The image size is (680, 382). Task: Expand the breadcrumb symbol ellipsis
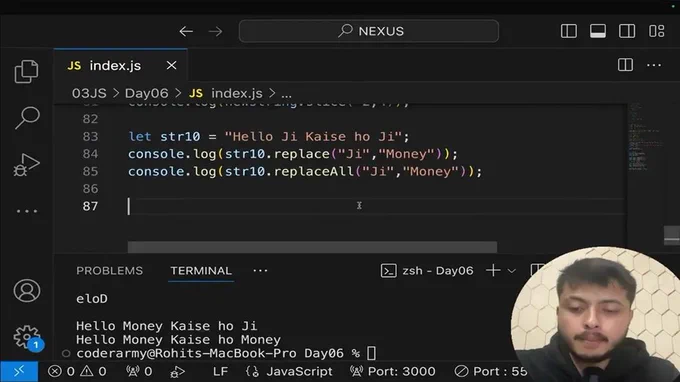click(x=287, y=94)
